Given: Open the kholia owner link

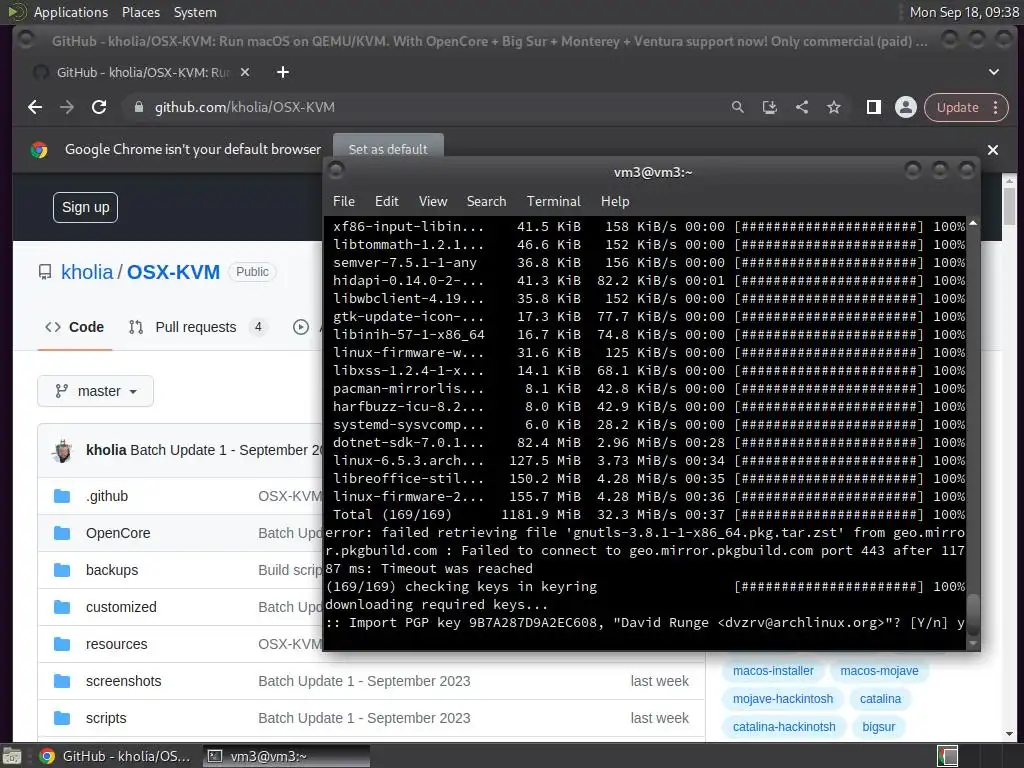Looking at the screenshot, I should (87, 272).
